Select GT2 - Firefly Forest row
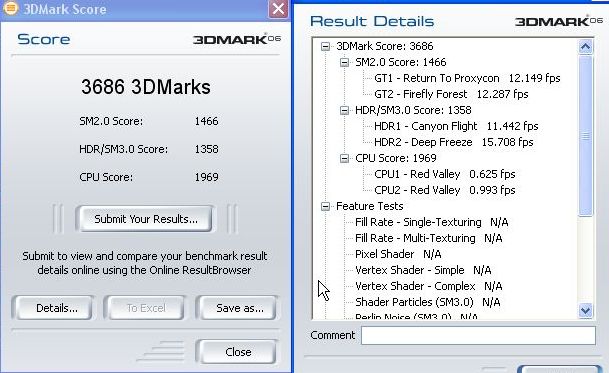The image size is (609, 373). click(451, 94)
